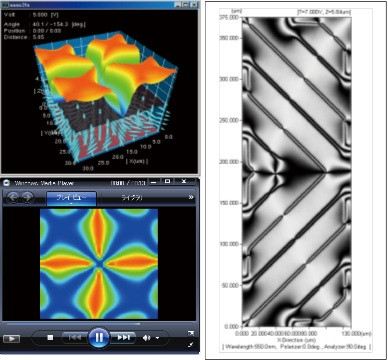Click the Windows Media Player title icon
388x360 pixels.
coord(7,183)
